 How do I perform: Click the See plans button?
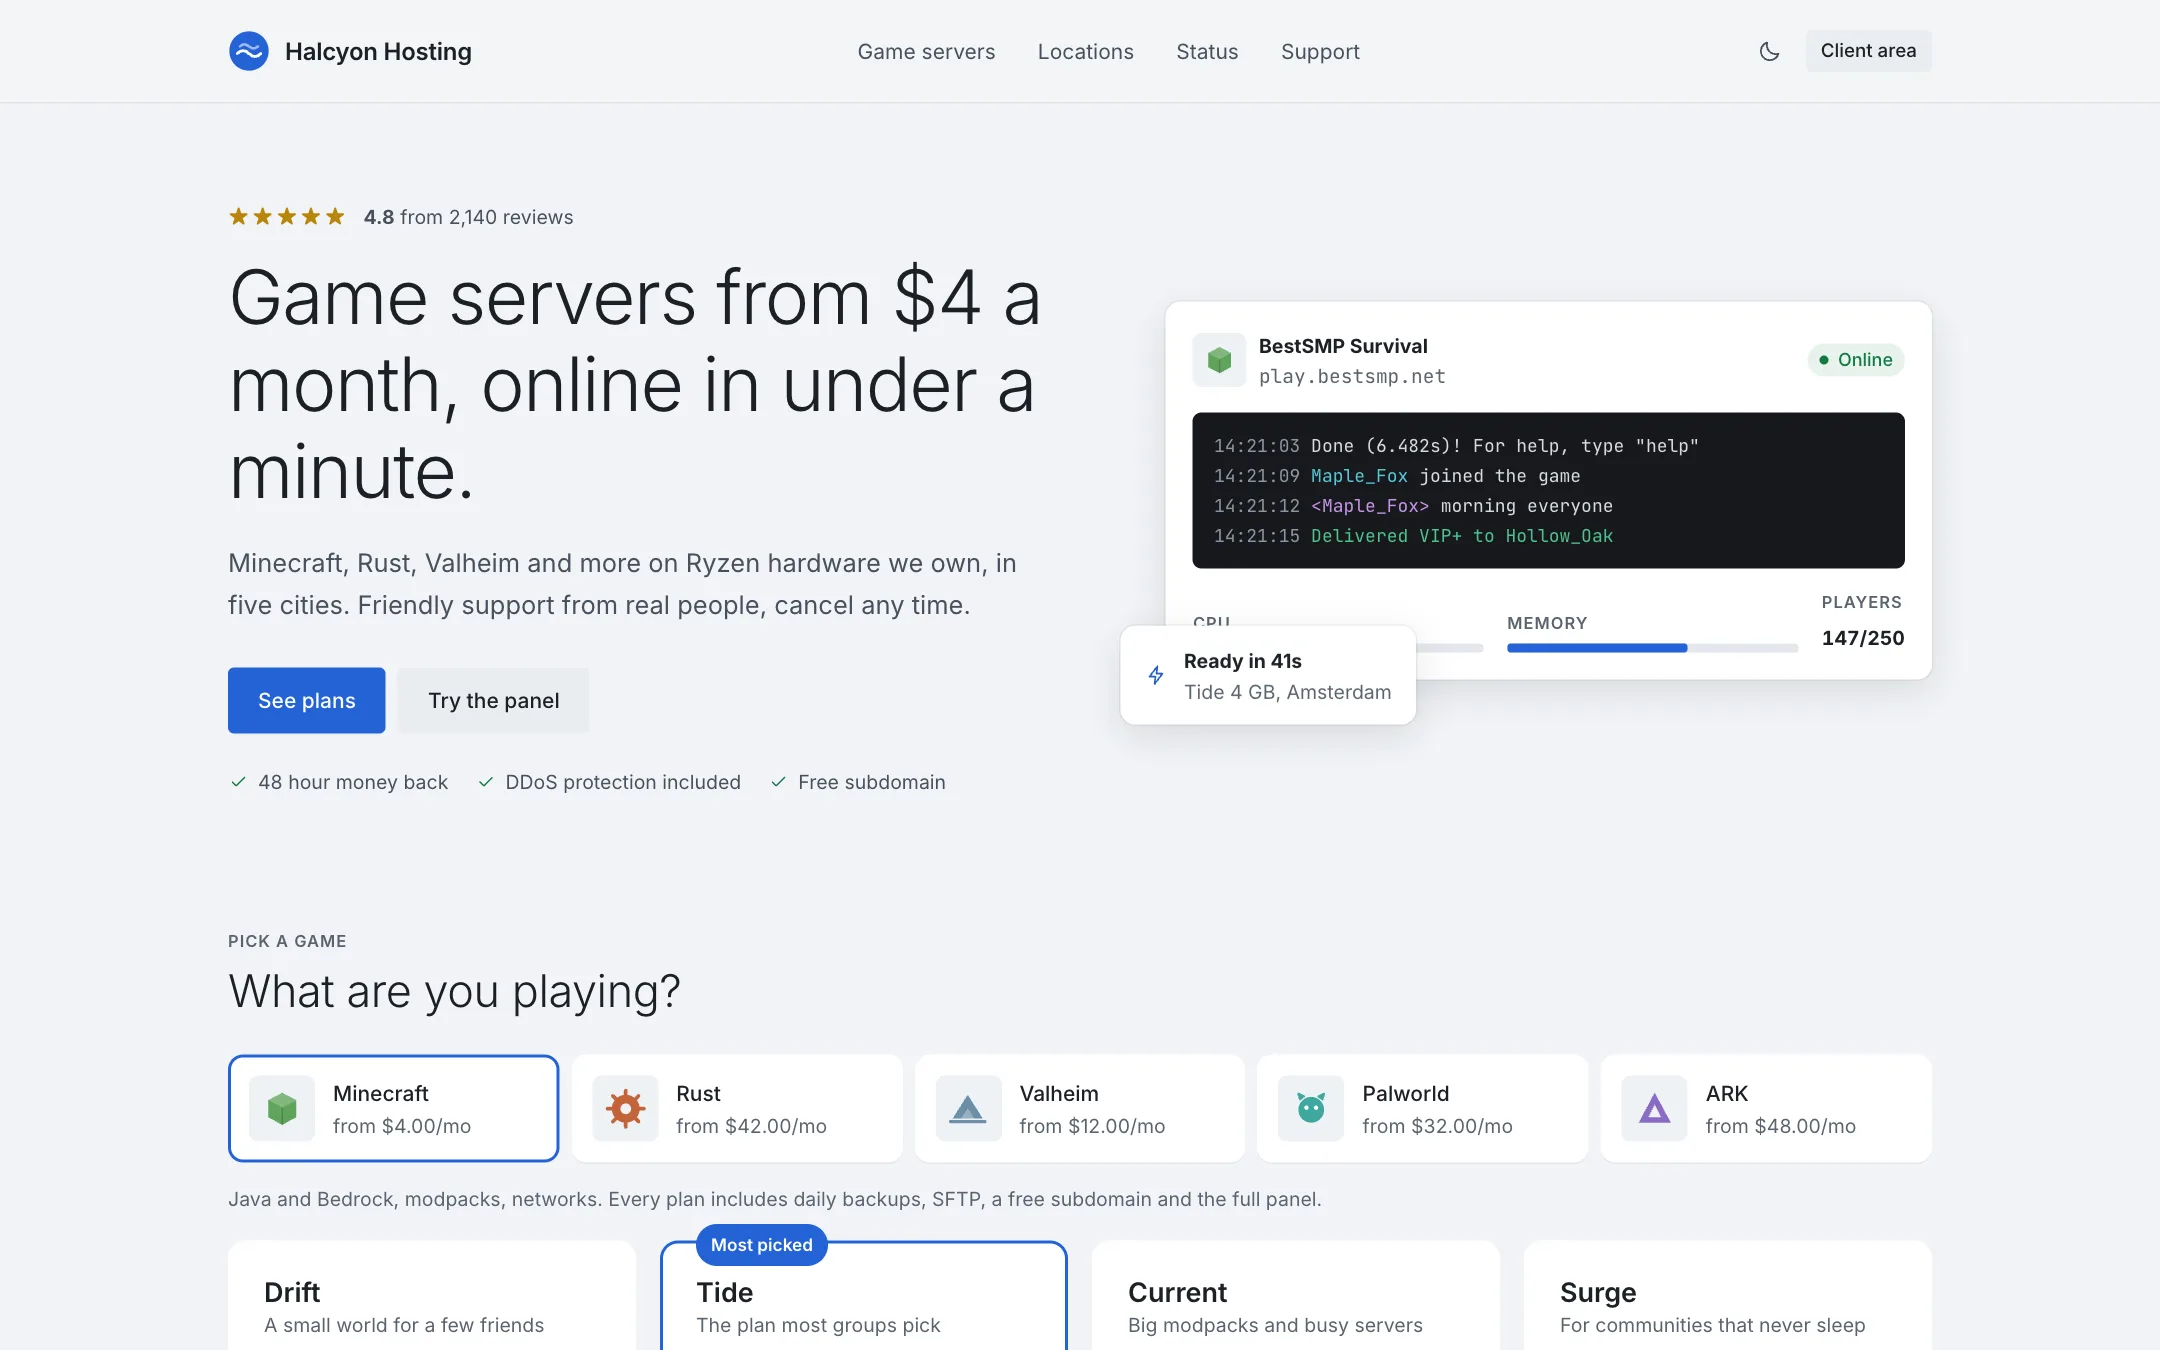pyautogui.click(x=307, y=700)
